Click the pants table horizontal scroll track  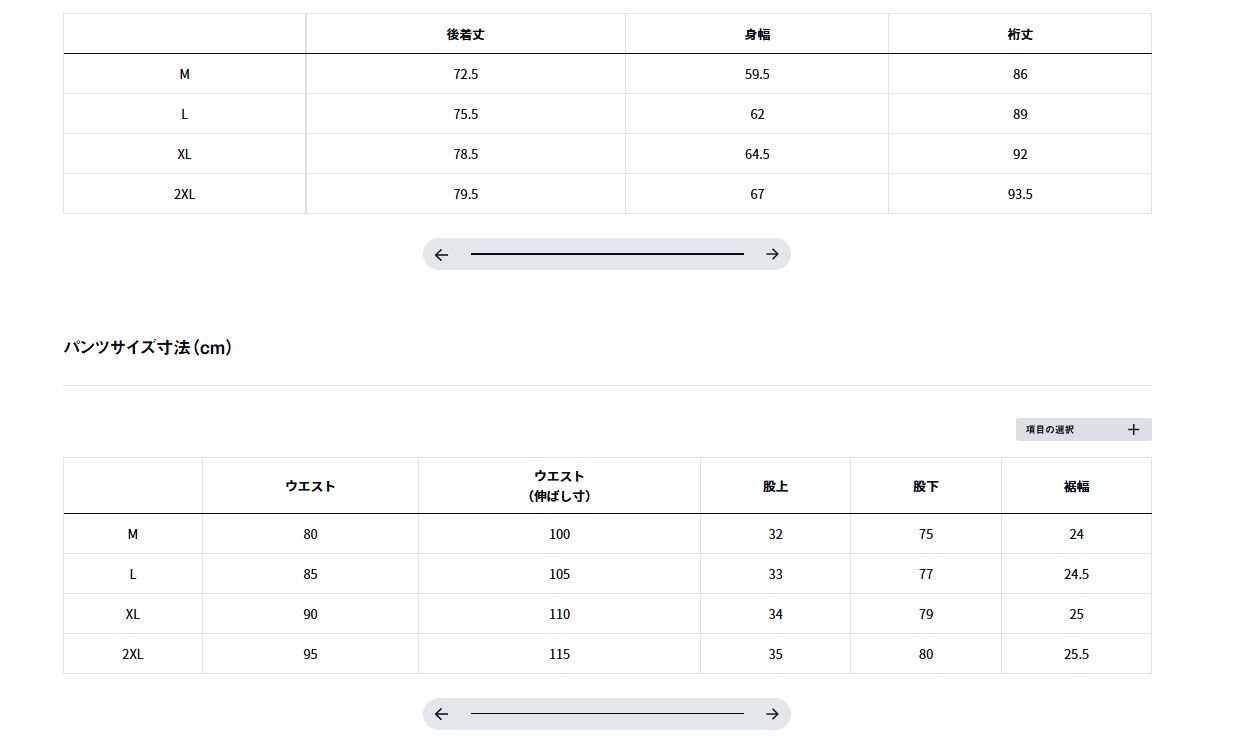pos(607,714)
